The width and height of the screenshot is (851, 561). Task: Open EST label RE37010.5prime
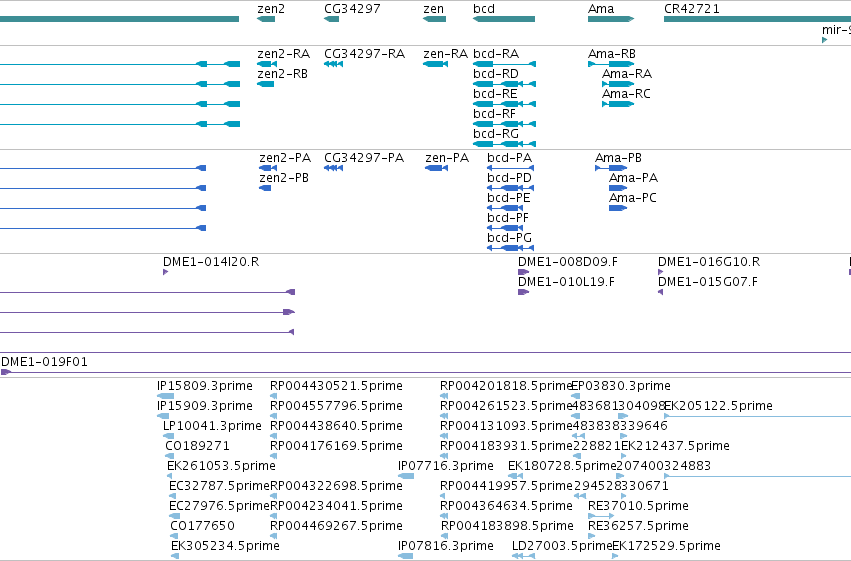pos(638,506)
